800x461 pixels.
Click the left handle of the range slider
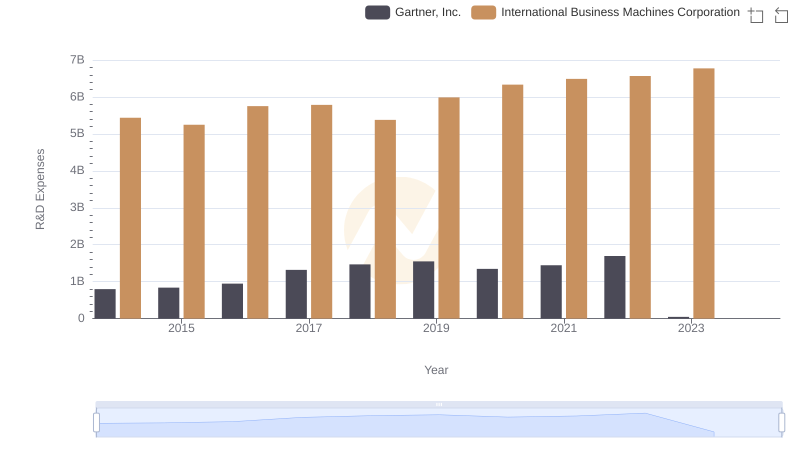tap(96, 423)
